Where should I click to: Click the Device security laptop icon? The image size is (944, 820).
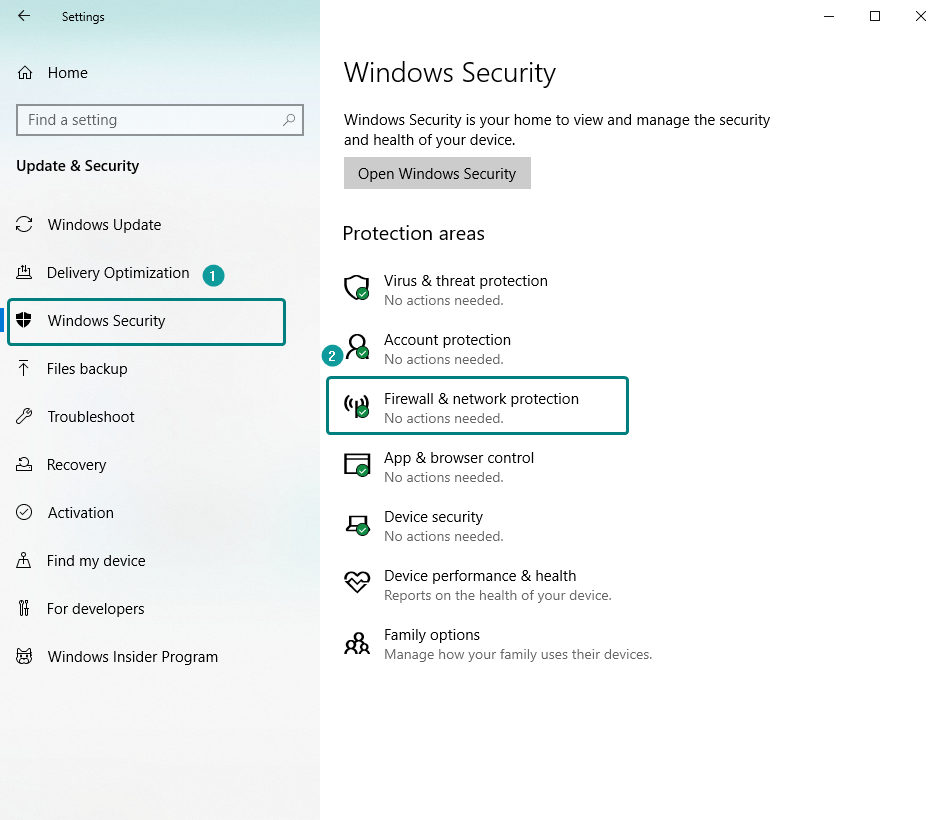357,524
